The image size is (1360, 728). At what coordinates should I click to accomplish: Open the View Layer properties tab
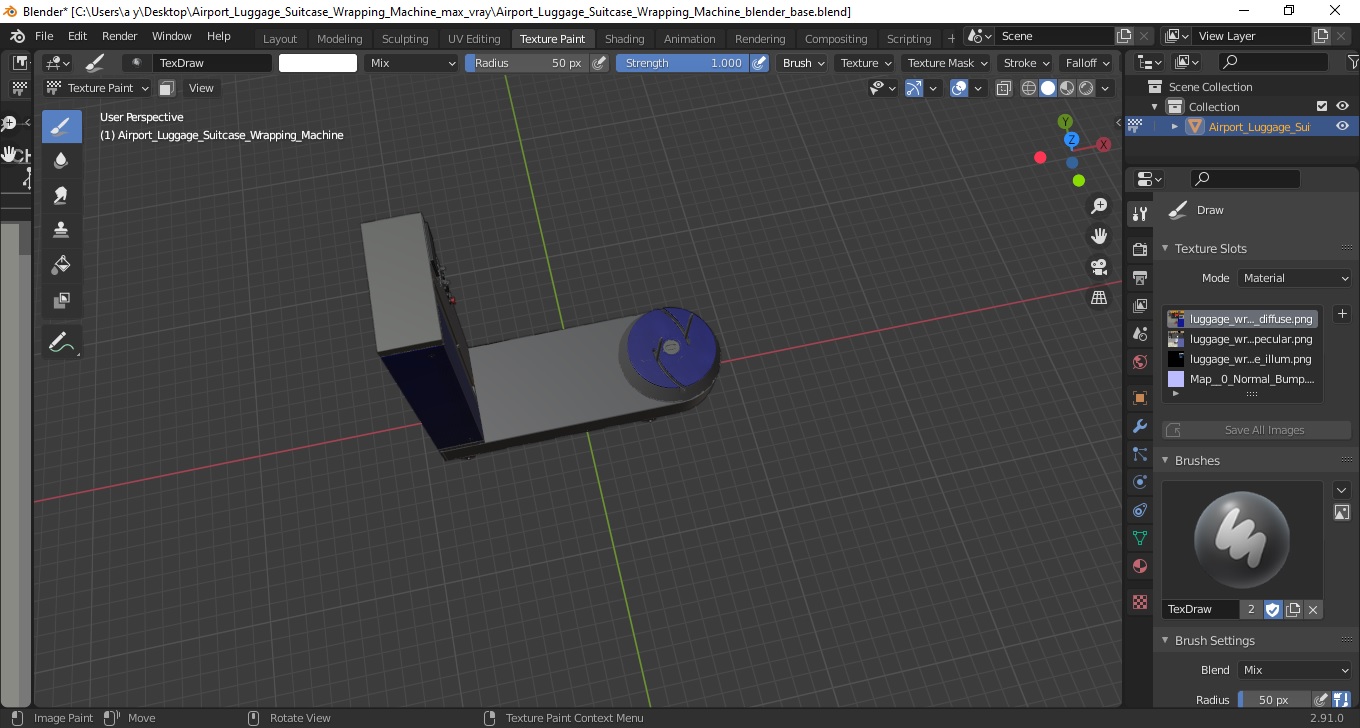pyautogui.click(x=1139, y=305)
